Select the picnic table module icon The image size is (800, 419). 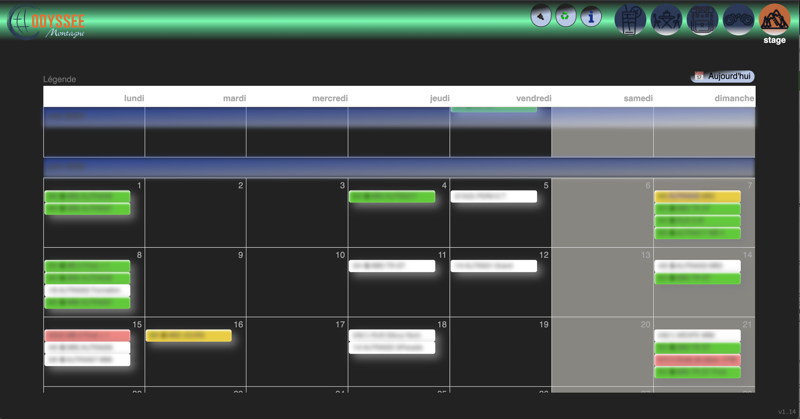click(666, 19)
